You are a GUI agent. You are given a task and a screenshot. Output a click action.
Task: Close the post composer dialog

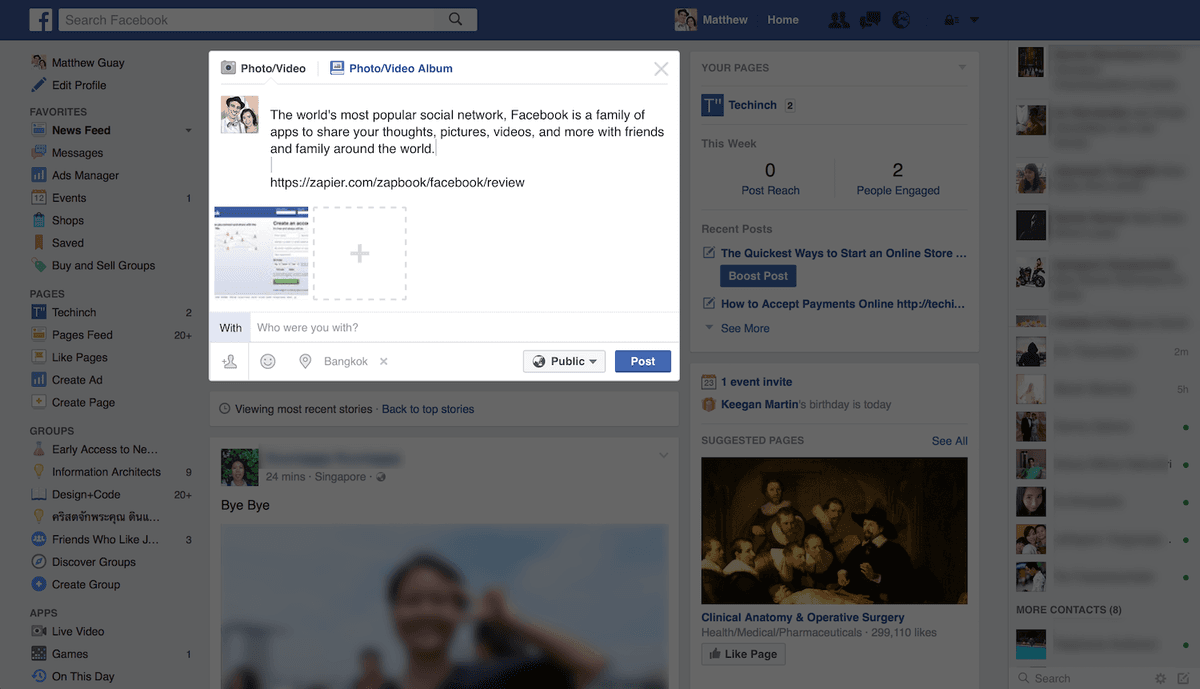coord(661,69)
